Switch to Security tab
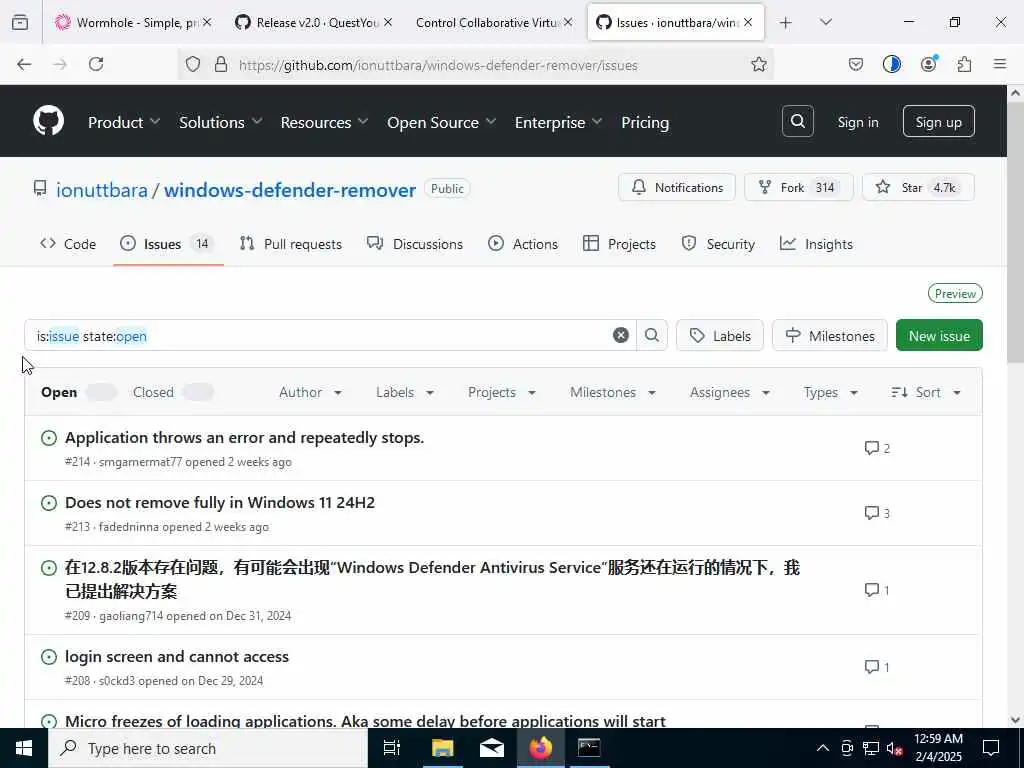 pyautogui.click(x=718, y=244)
